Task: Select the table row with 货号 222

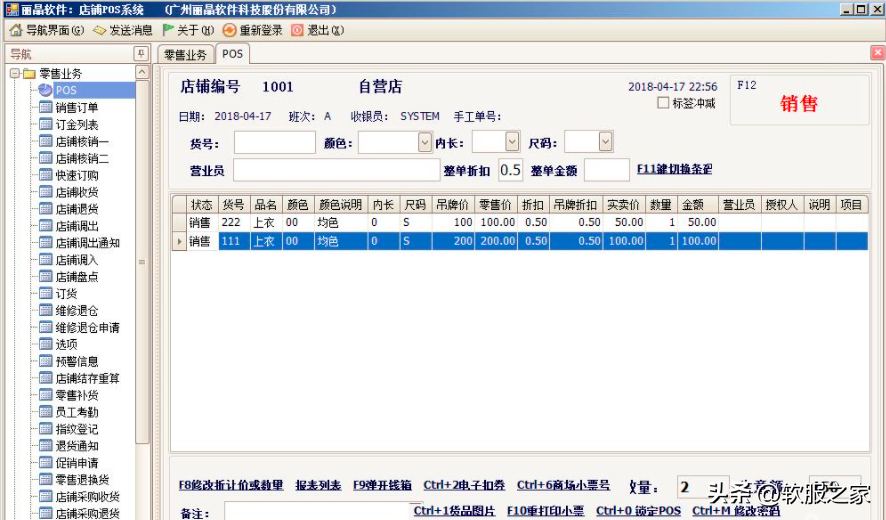Action: tap(231, 222)
